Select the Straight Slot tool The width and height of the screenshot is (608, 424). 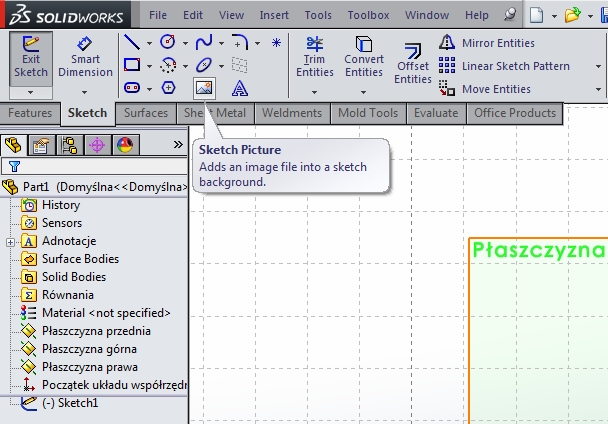(x=132, y=88)
